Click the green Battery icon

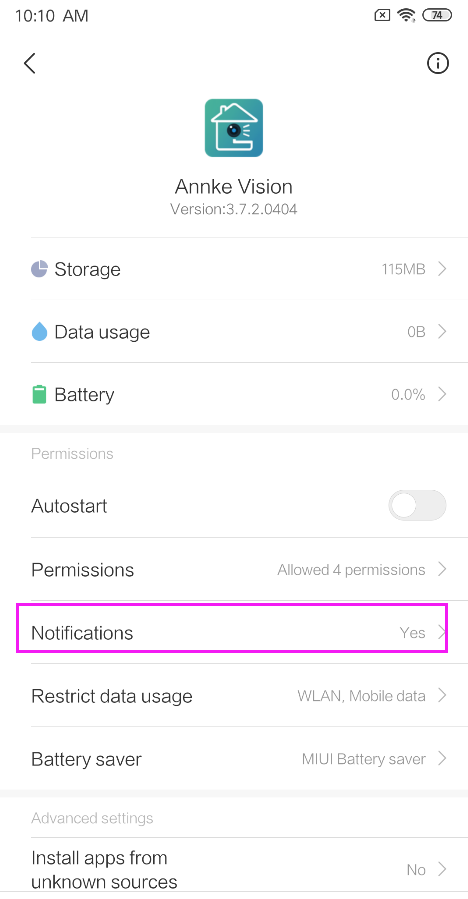coord(39,394)
